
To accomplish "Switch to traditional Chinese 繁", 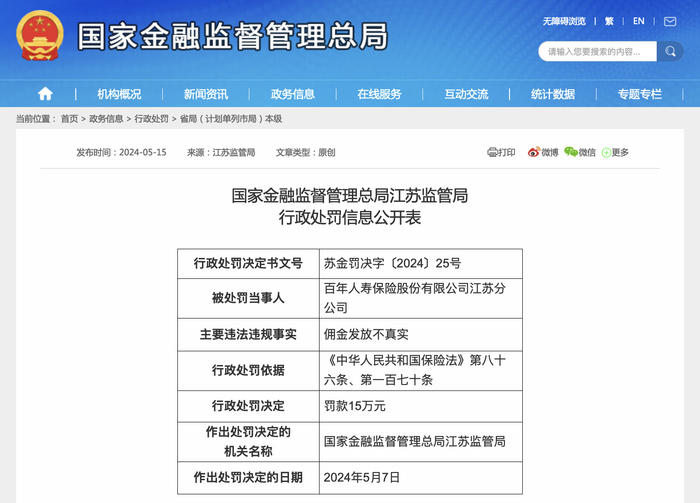I will click(609, 21).
